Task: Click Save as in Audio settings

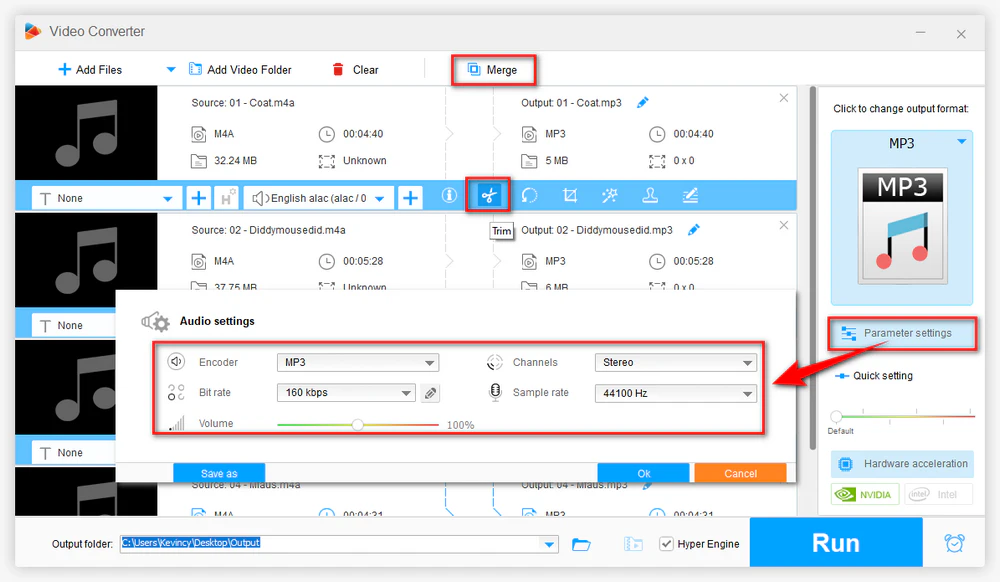Action: pos(219,473)
